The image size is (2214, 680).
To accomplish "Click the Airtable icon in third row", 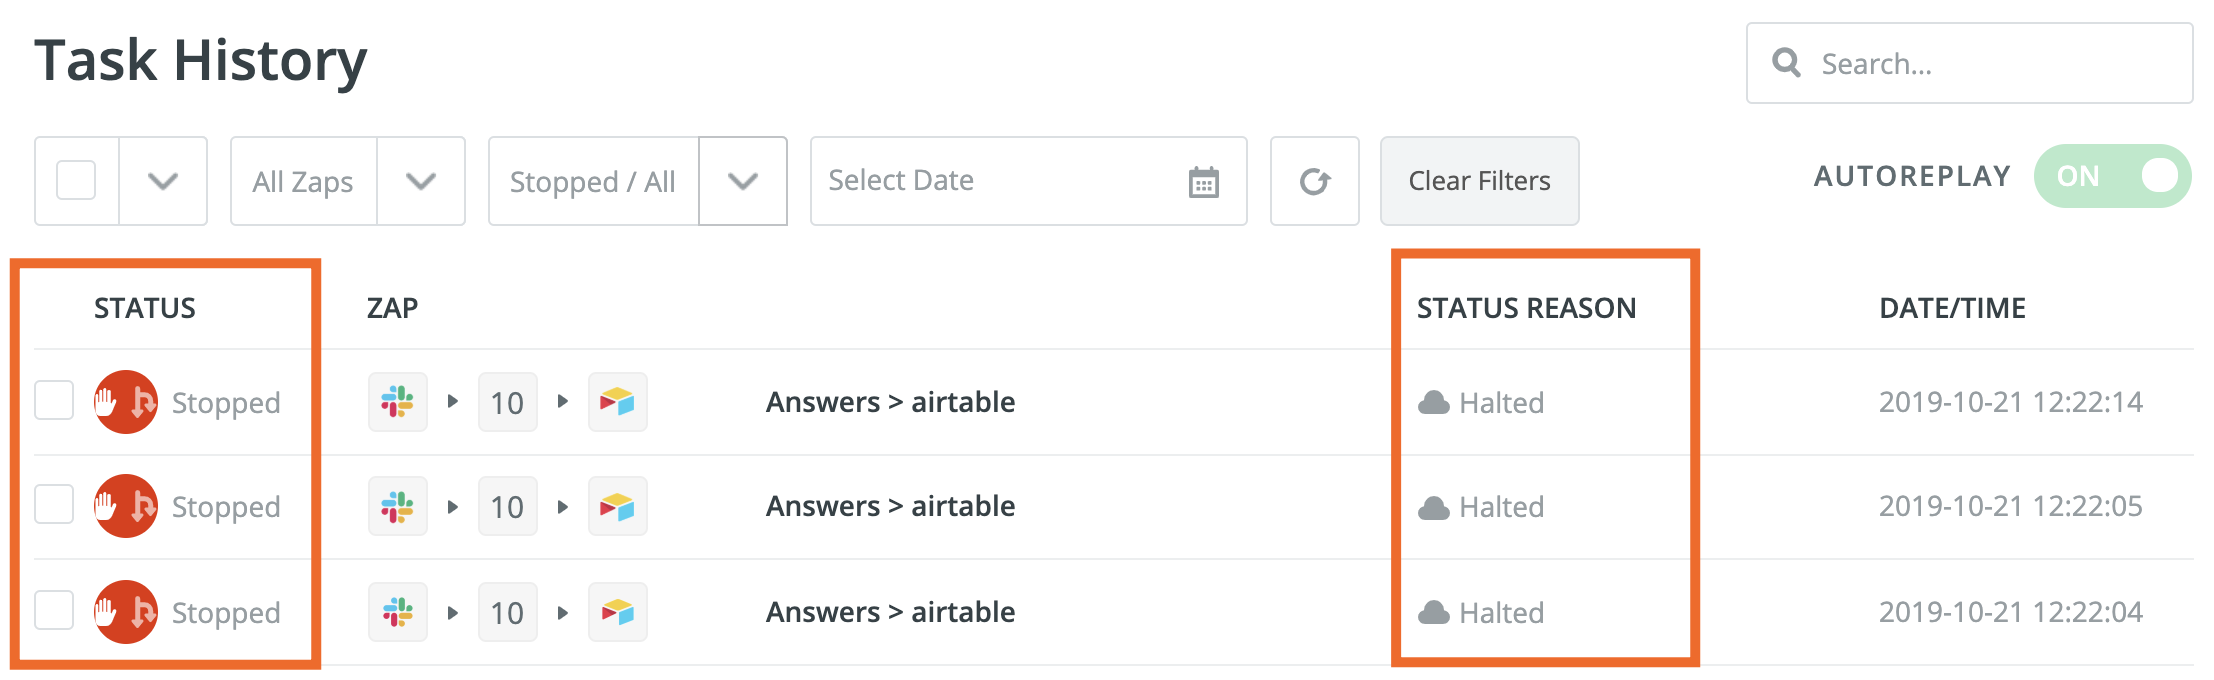I will click(617, 612).
